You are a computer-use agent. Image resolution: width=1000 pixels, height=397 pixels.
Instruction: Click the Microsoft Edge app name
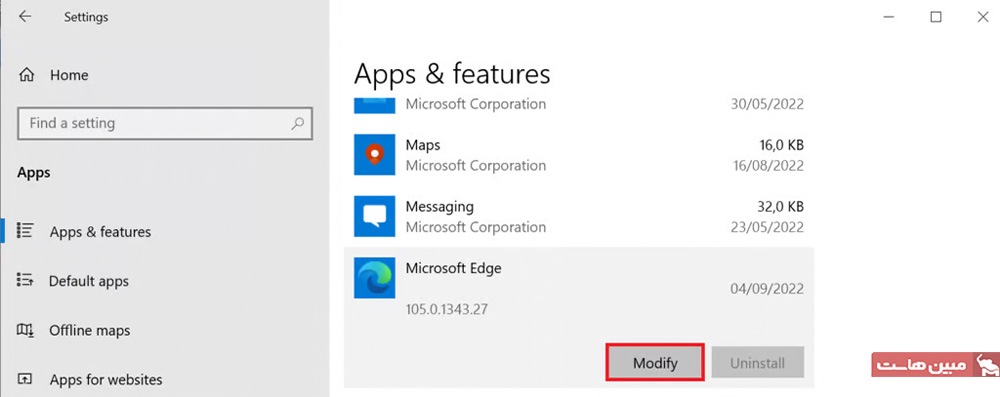click(x=453, y=268)
